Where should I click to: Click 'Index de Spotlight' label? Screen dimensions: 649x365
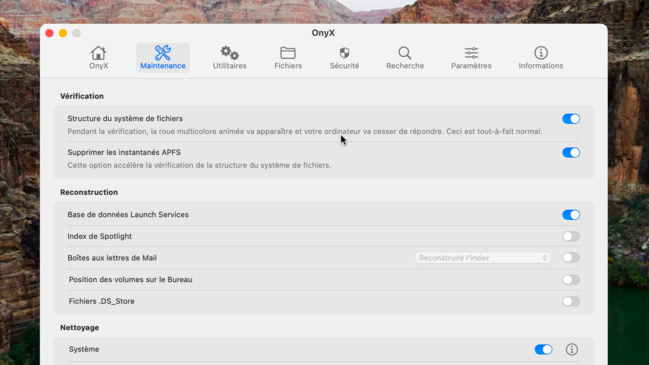coord(100,236)
